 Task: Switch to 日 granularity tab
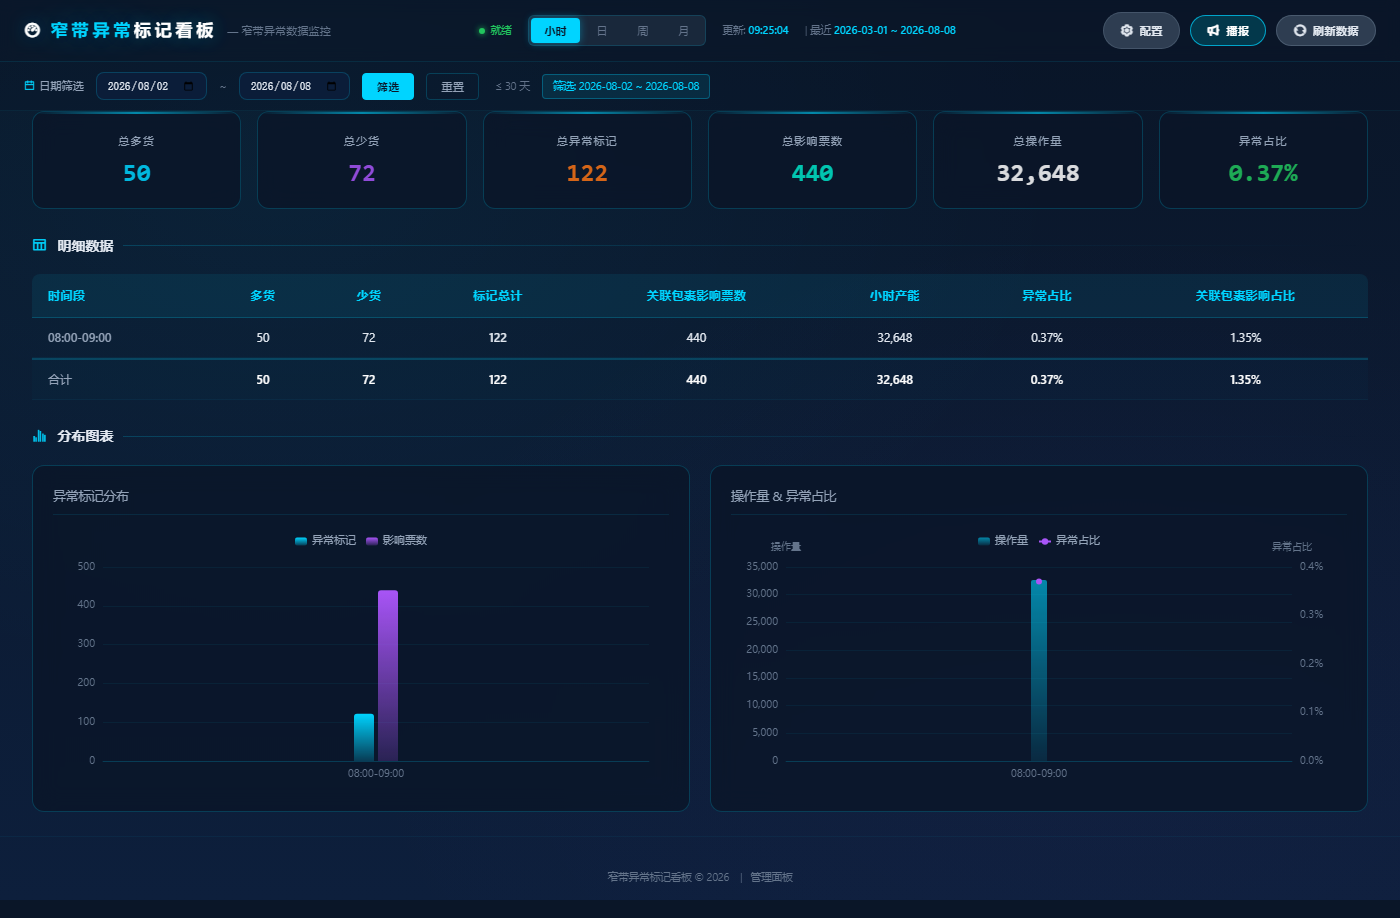point(602,31)
